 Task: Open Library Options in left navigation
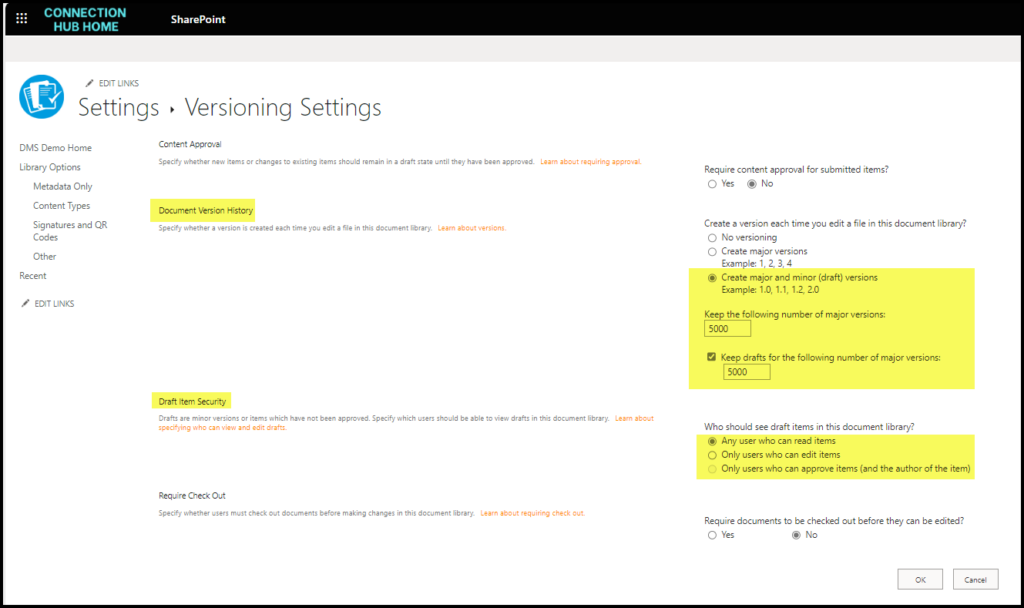click(50, 167)
